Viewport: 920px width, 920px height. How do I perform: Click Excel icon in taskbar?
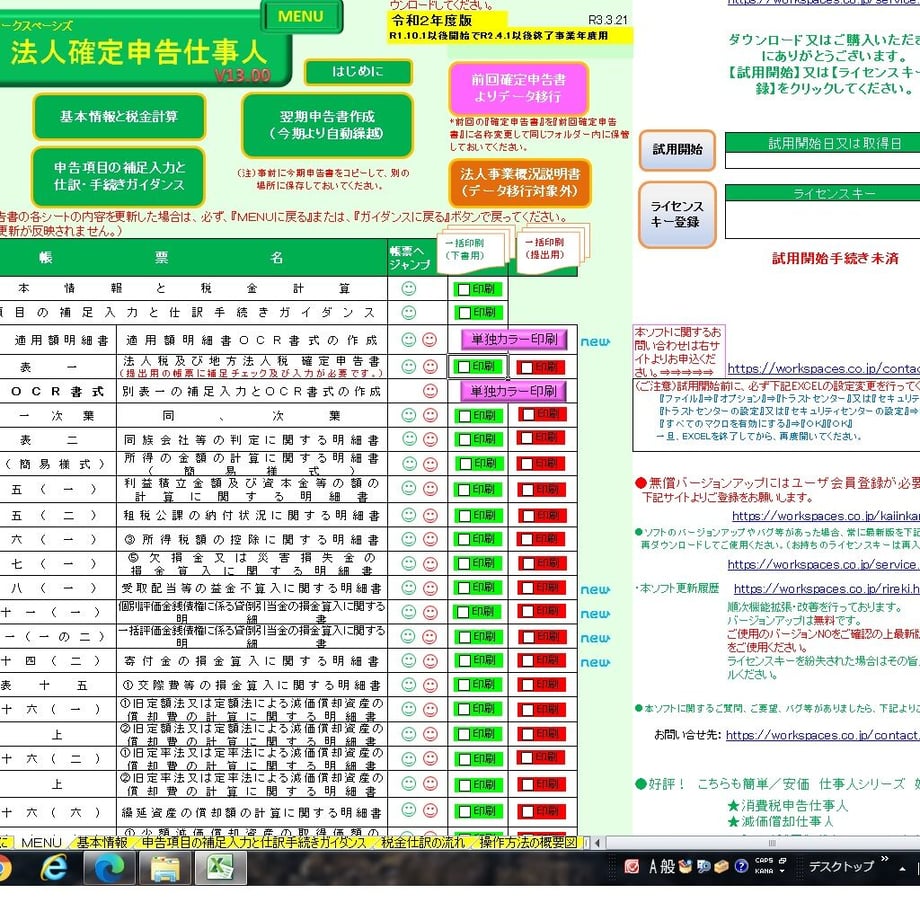click(x=219, y=868)
